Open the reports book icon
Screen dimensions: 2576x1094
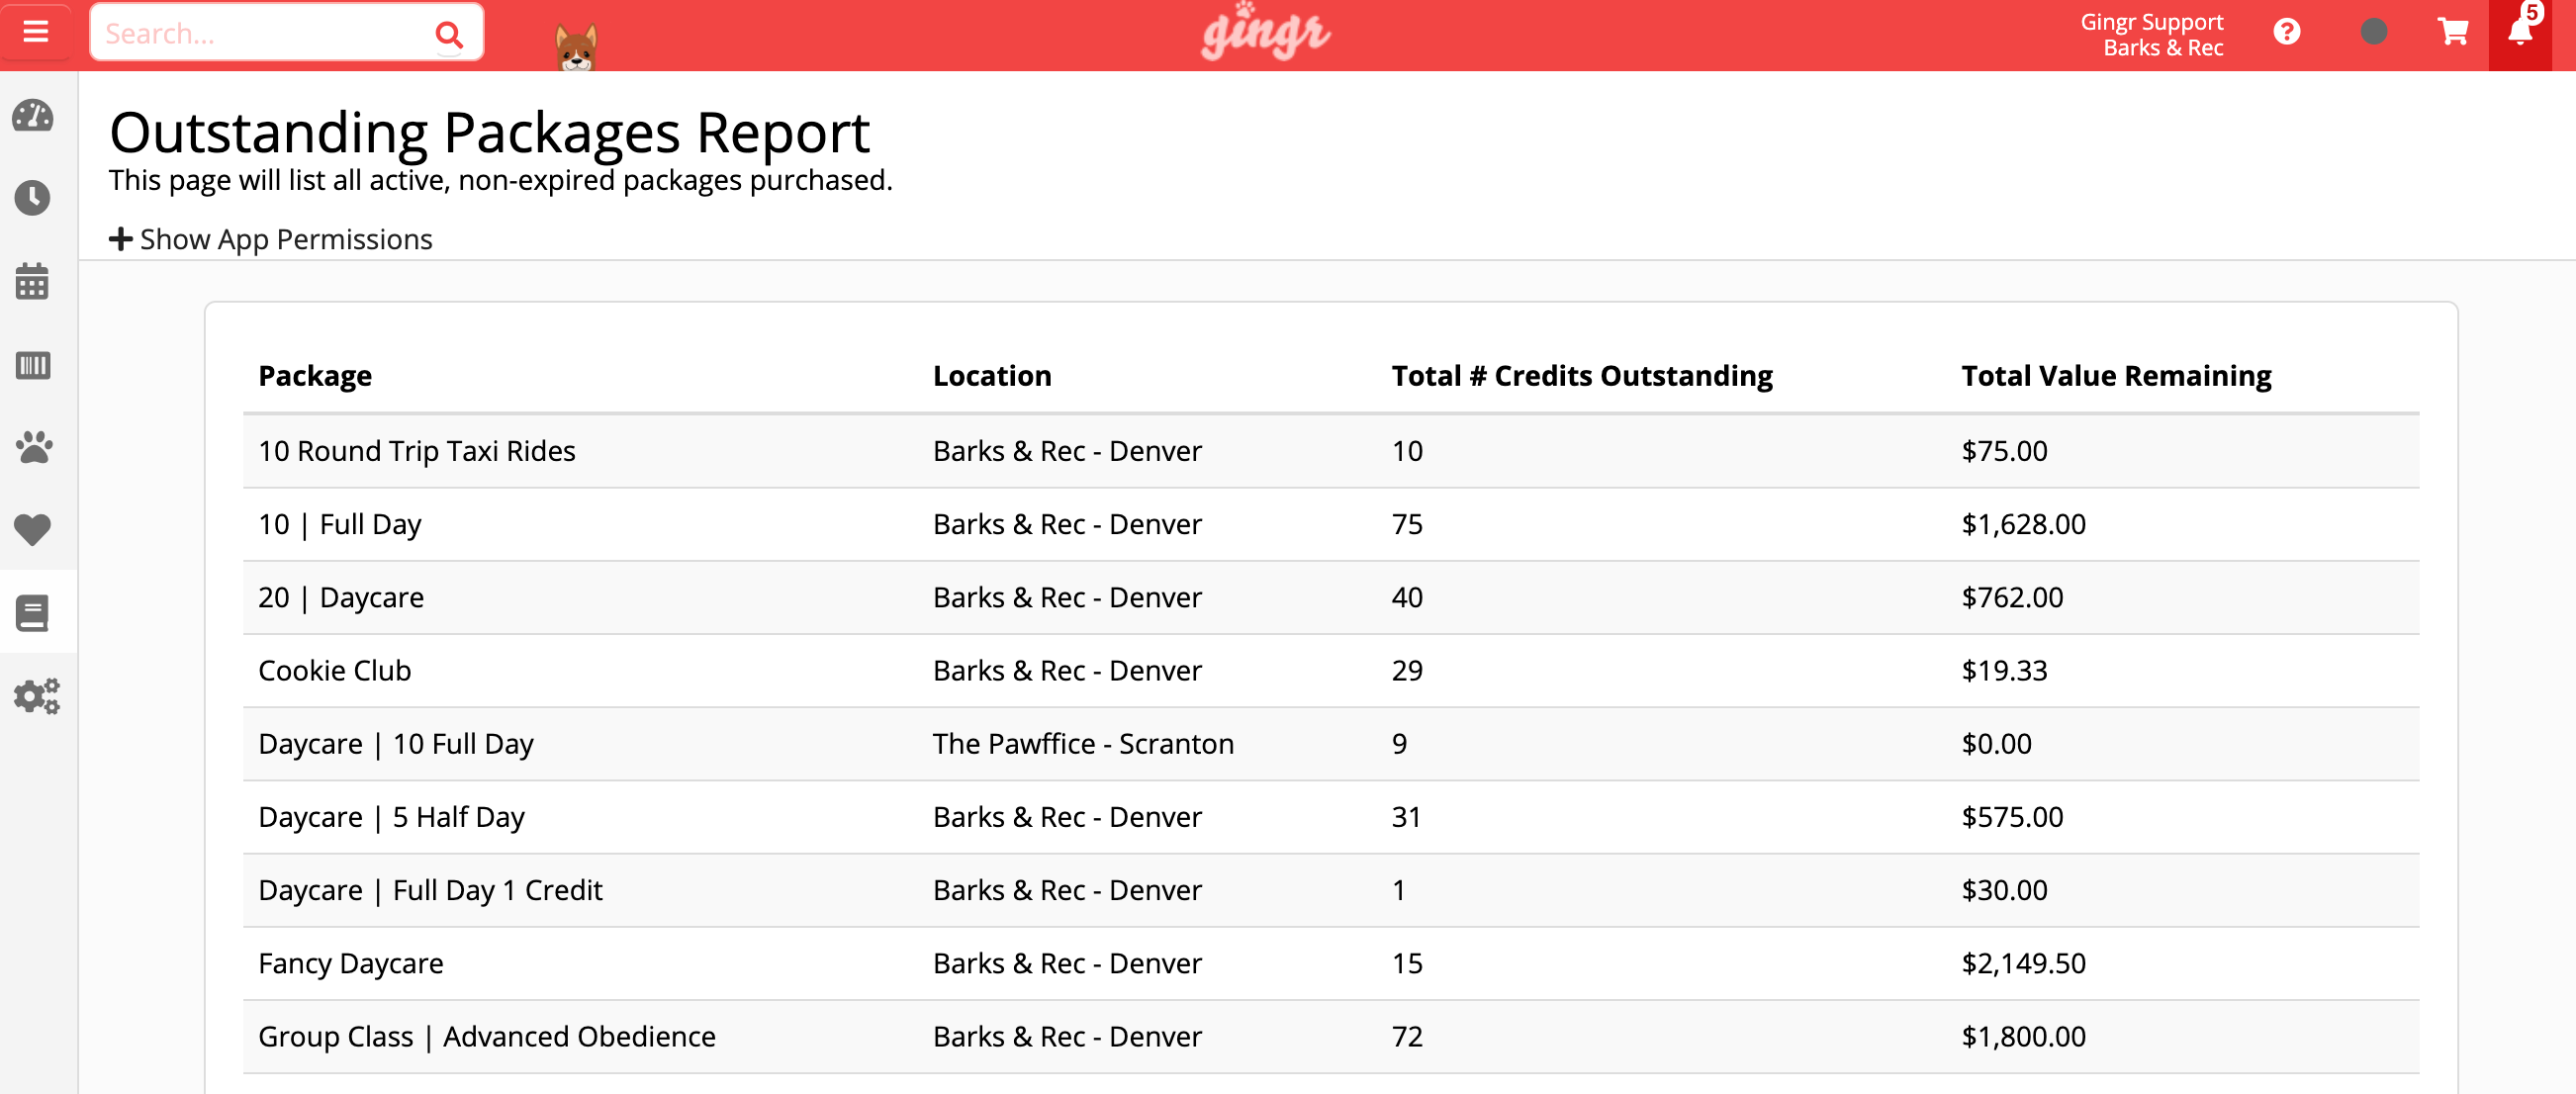[31, 613]
